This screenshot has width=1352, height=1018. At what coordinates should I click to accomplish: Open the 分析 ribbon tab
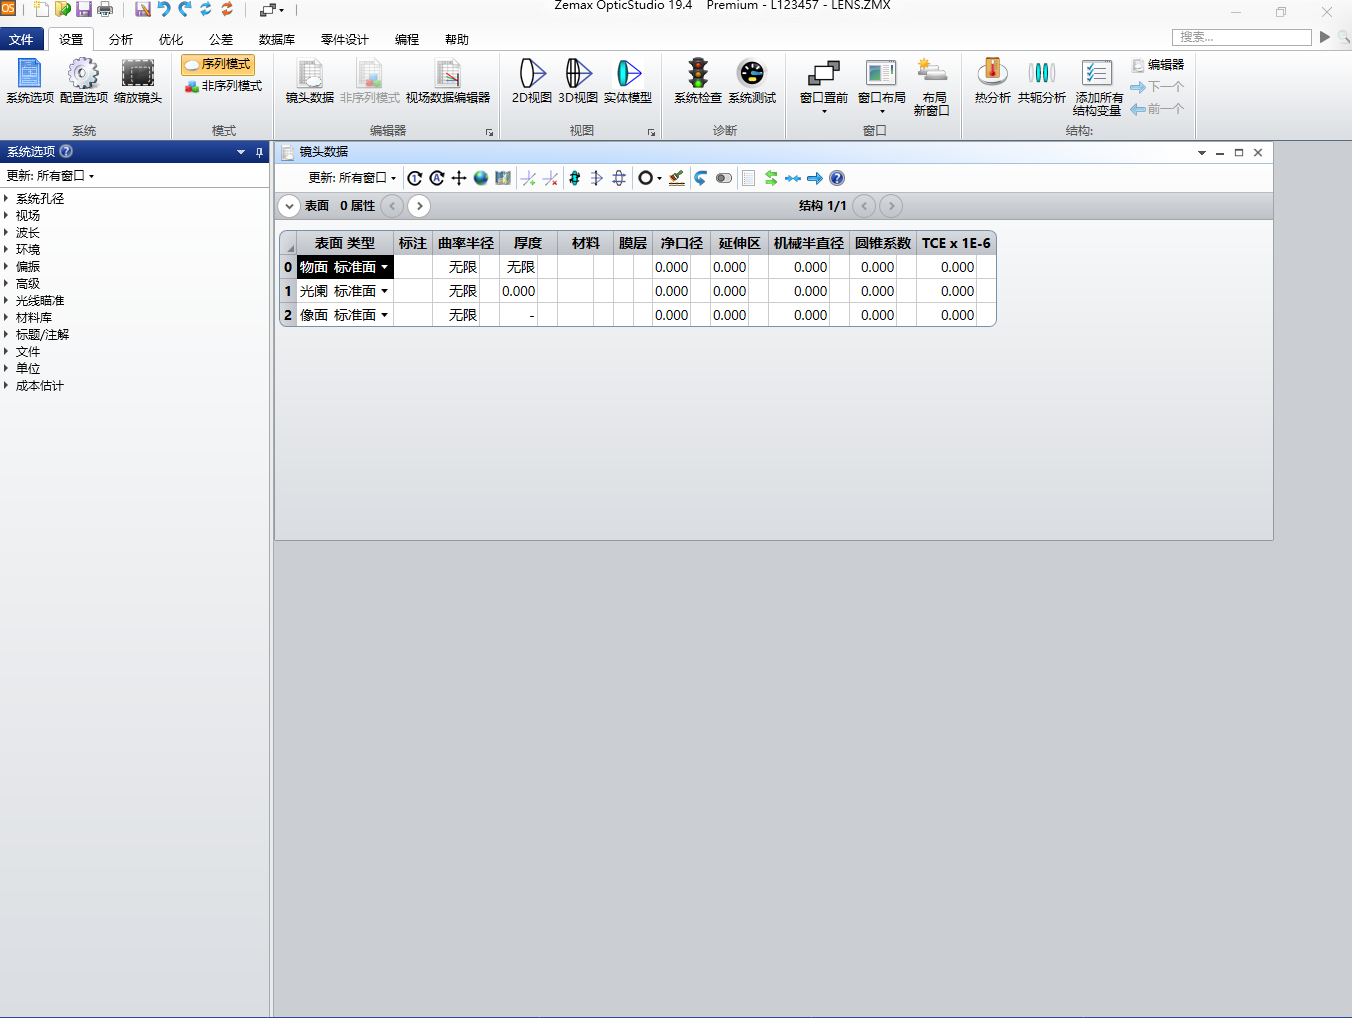[121, 40]
